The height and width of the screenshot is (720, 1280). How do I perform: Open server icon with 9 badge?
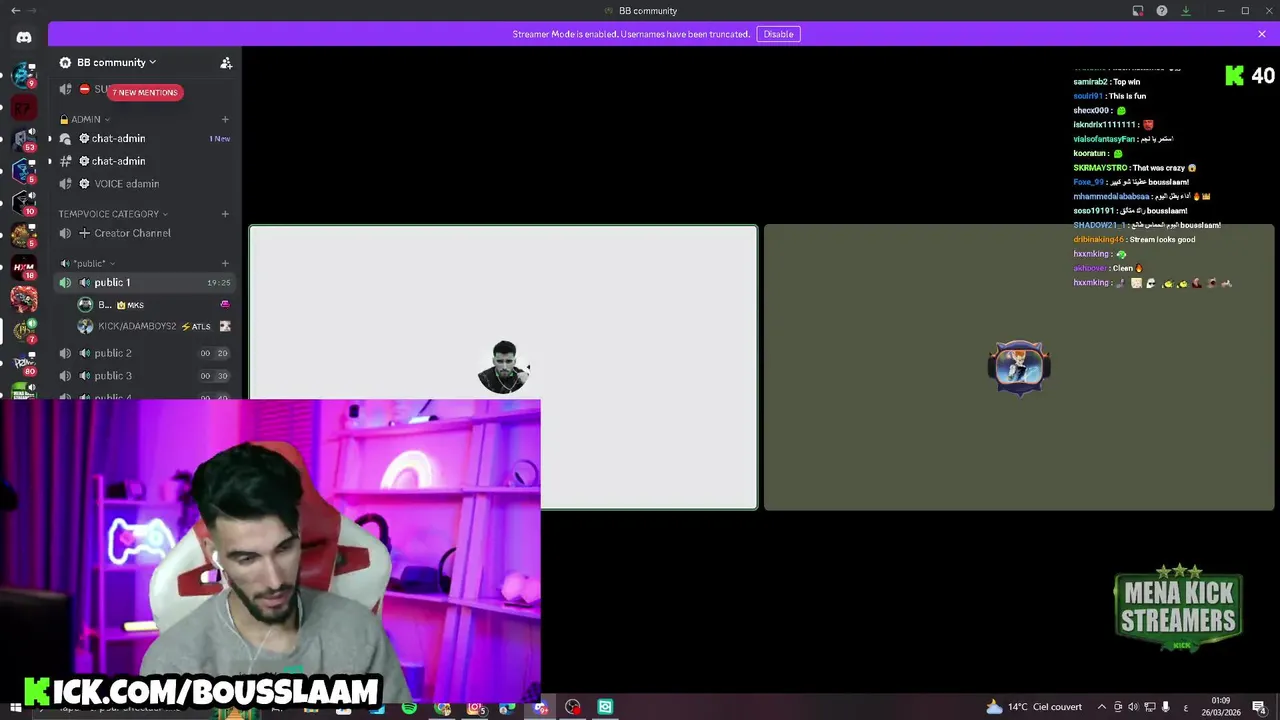(x=24, y=74)
